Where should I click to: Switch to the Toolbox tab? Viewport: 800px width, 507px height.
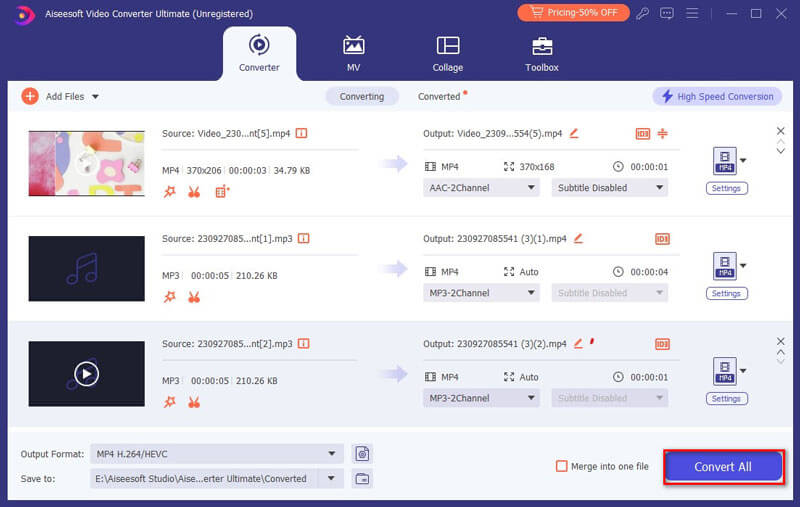coord(542,54)
